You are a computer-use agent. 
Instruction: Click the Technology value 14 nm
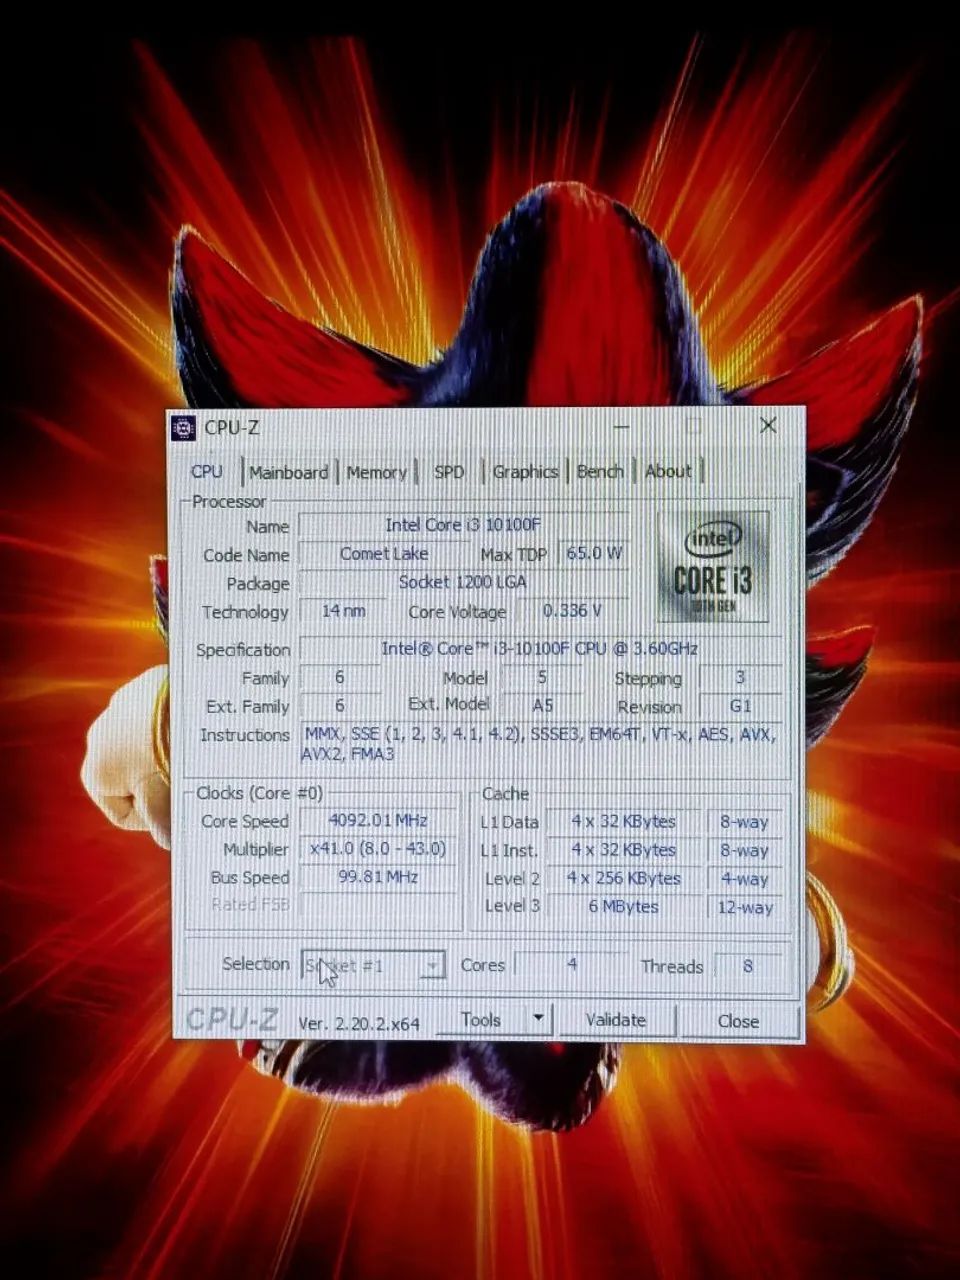[x=342, y=610]
